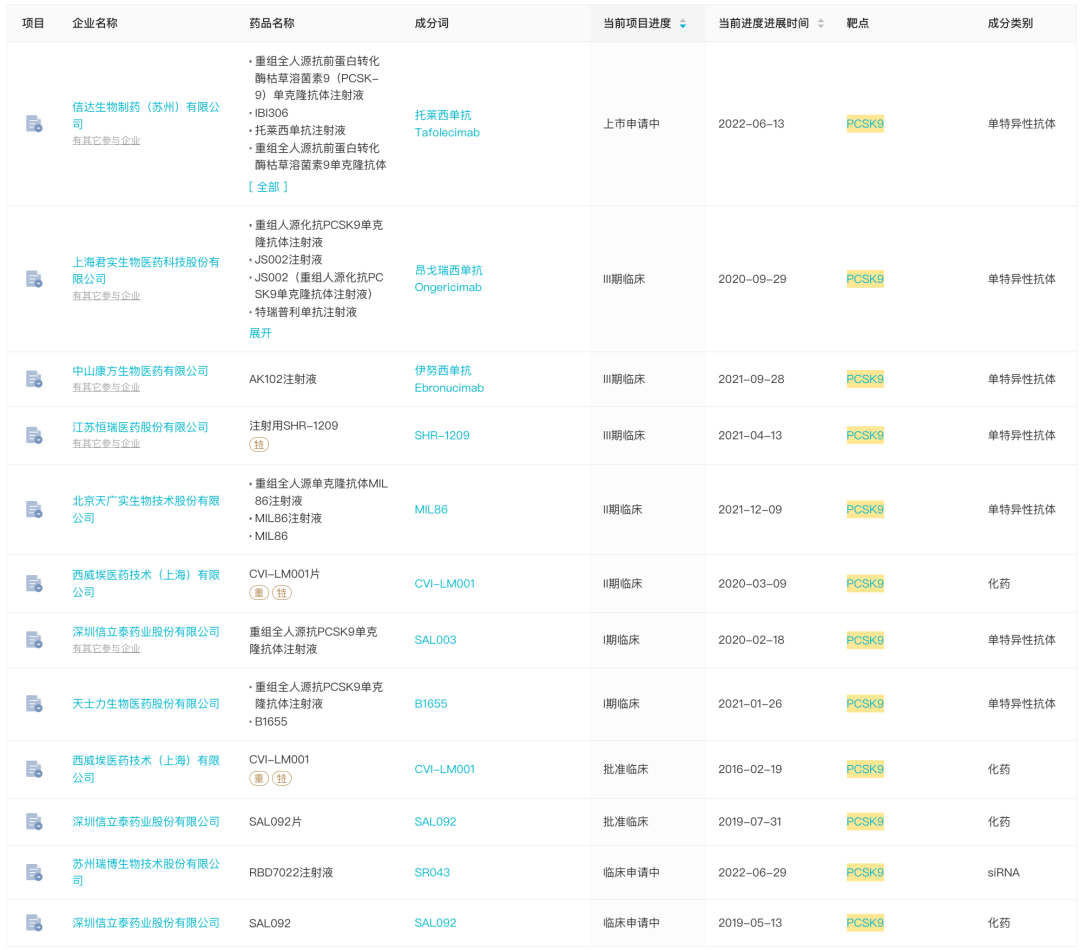Open project icon for 信达生物制药 row
The width and height of the screenshot is (1080, 950).
(x=34, y=124)
